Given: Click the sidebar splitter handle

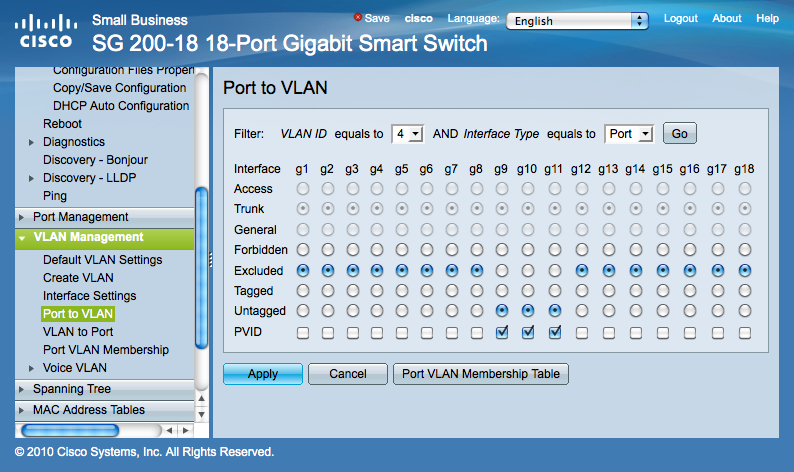Looking at the screenshot, I should (211, 259).
